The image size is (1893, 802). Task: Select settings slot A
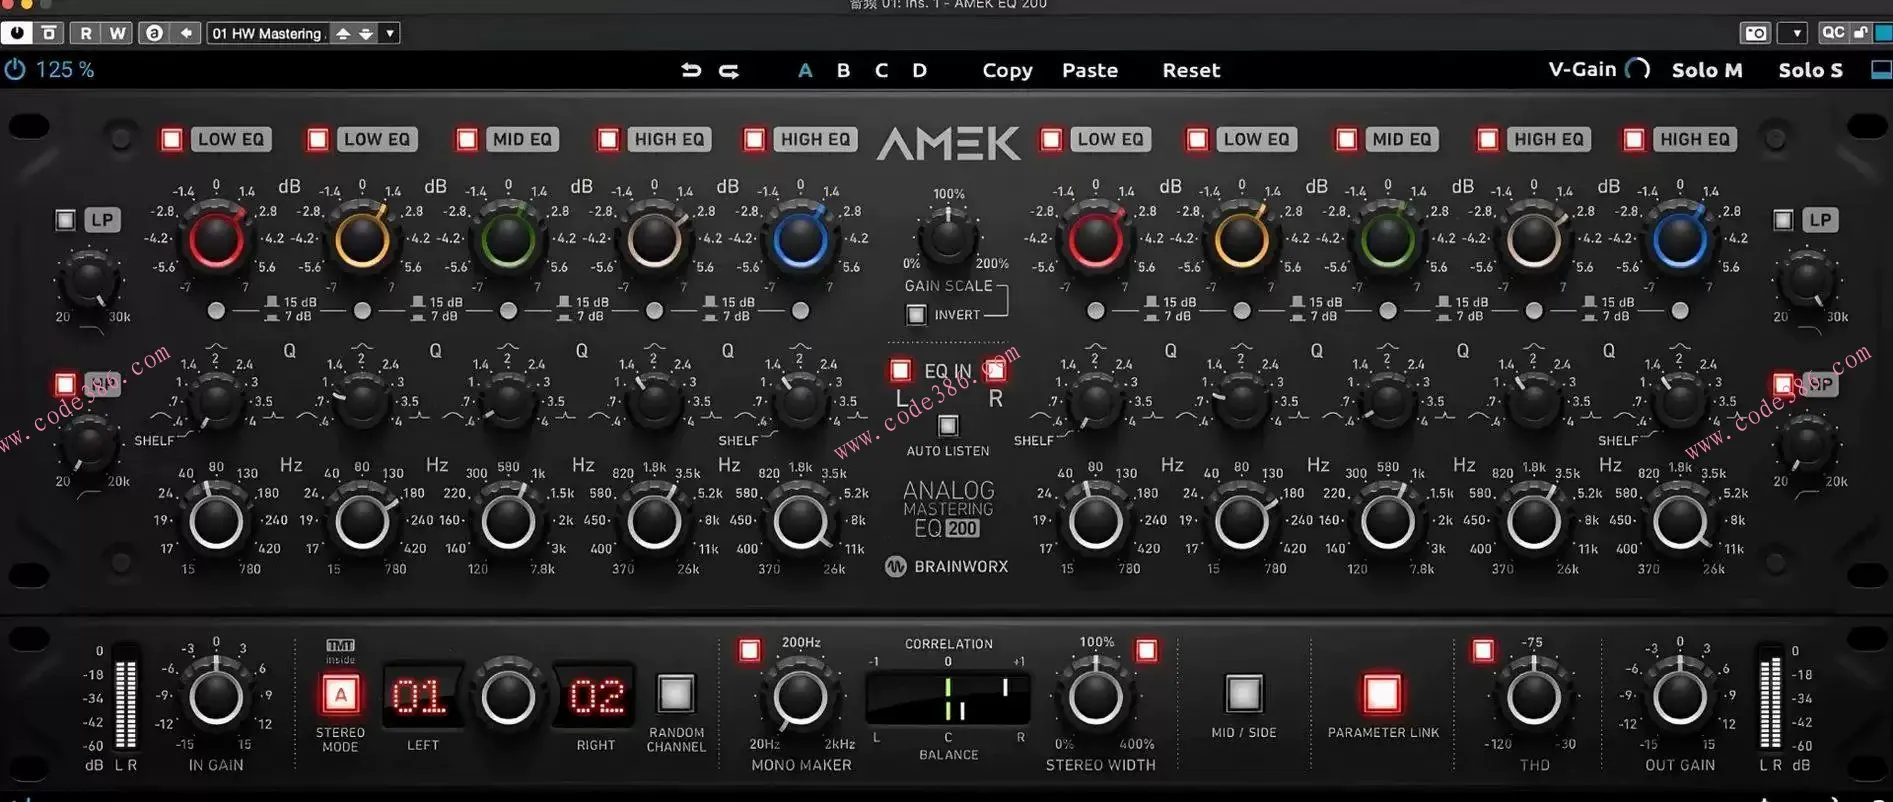805,70
